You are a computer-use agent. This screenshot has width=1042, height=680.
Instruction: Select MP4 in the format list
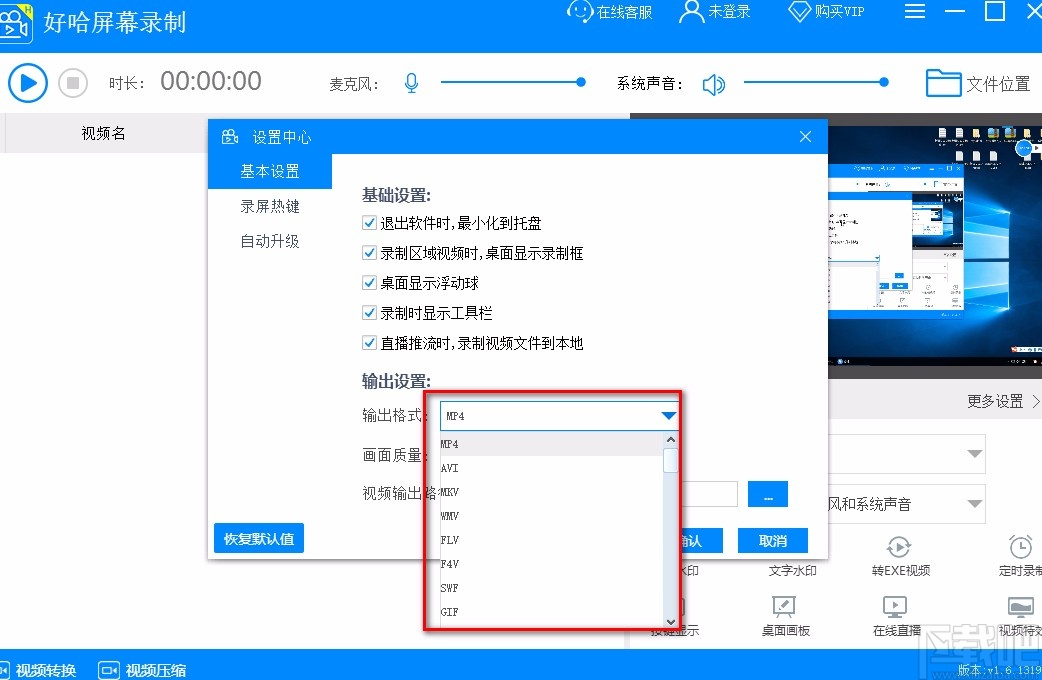tap(552, 443)
